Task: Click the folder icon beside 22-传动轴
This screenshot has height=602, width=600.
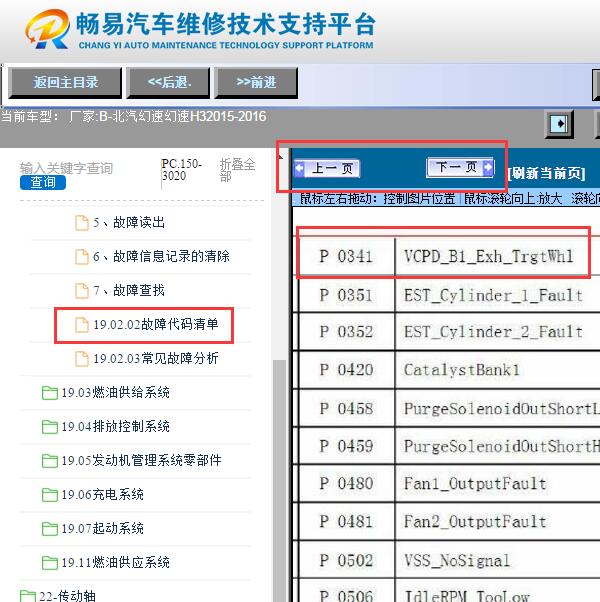Action: (28, 596)
